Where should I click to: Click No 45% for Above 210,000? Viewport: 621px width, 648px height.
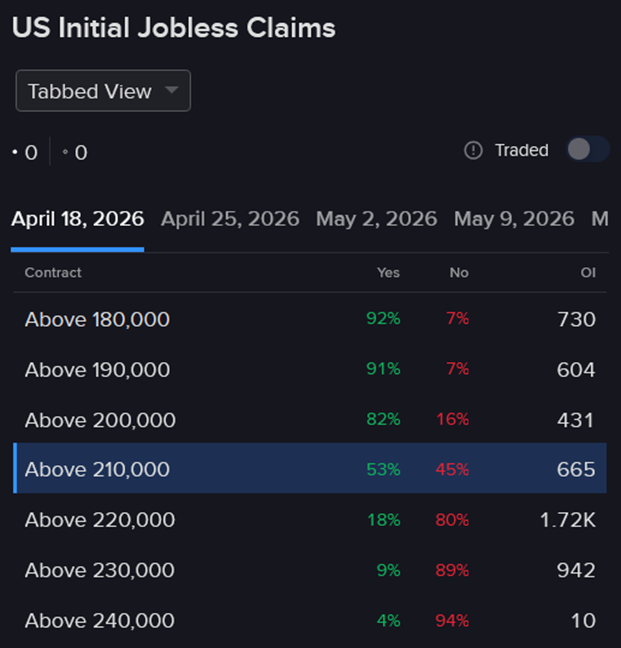pos(452,469)
